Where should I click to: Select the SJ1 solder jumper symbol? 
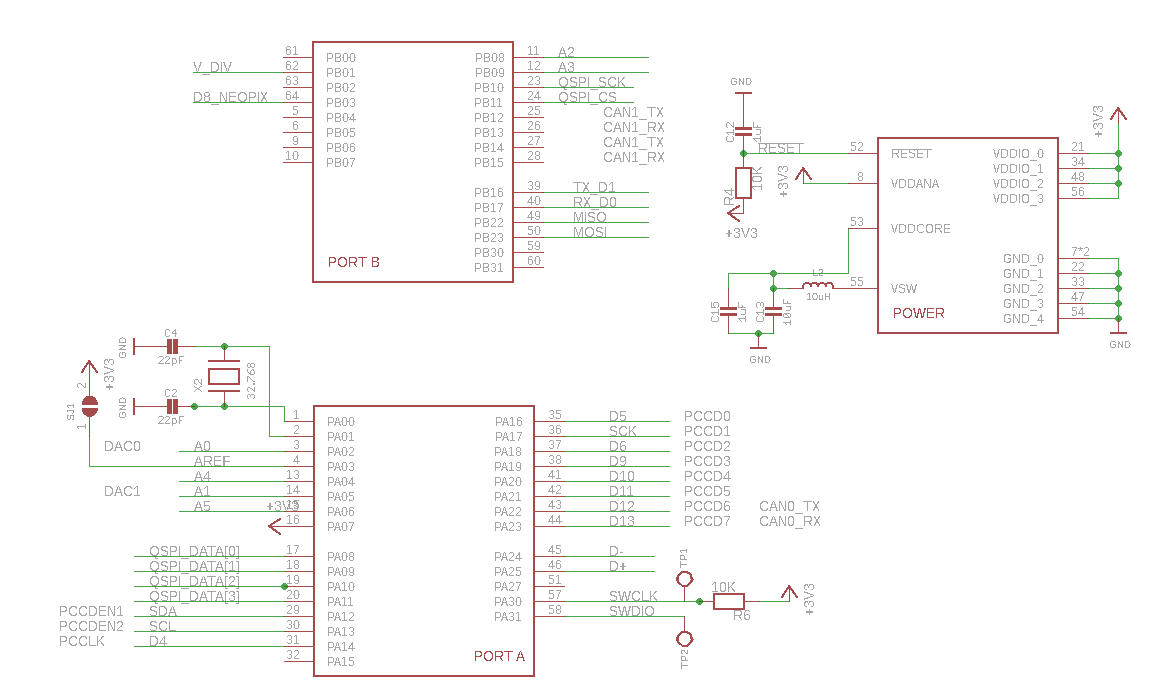click(90, 407)
